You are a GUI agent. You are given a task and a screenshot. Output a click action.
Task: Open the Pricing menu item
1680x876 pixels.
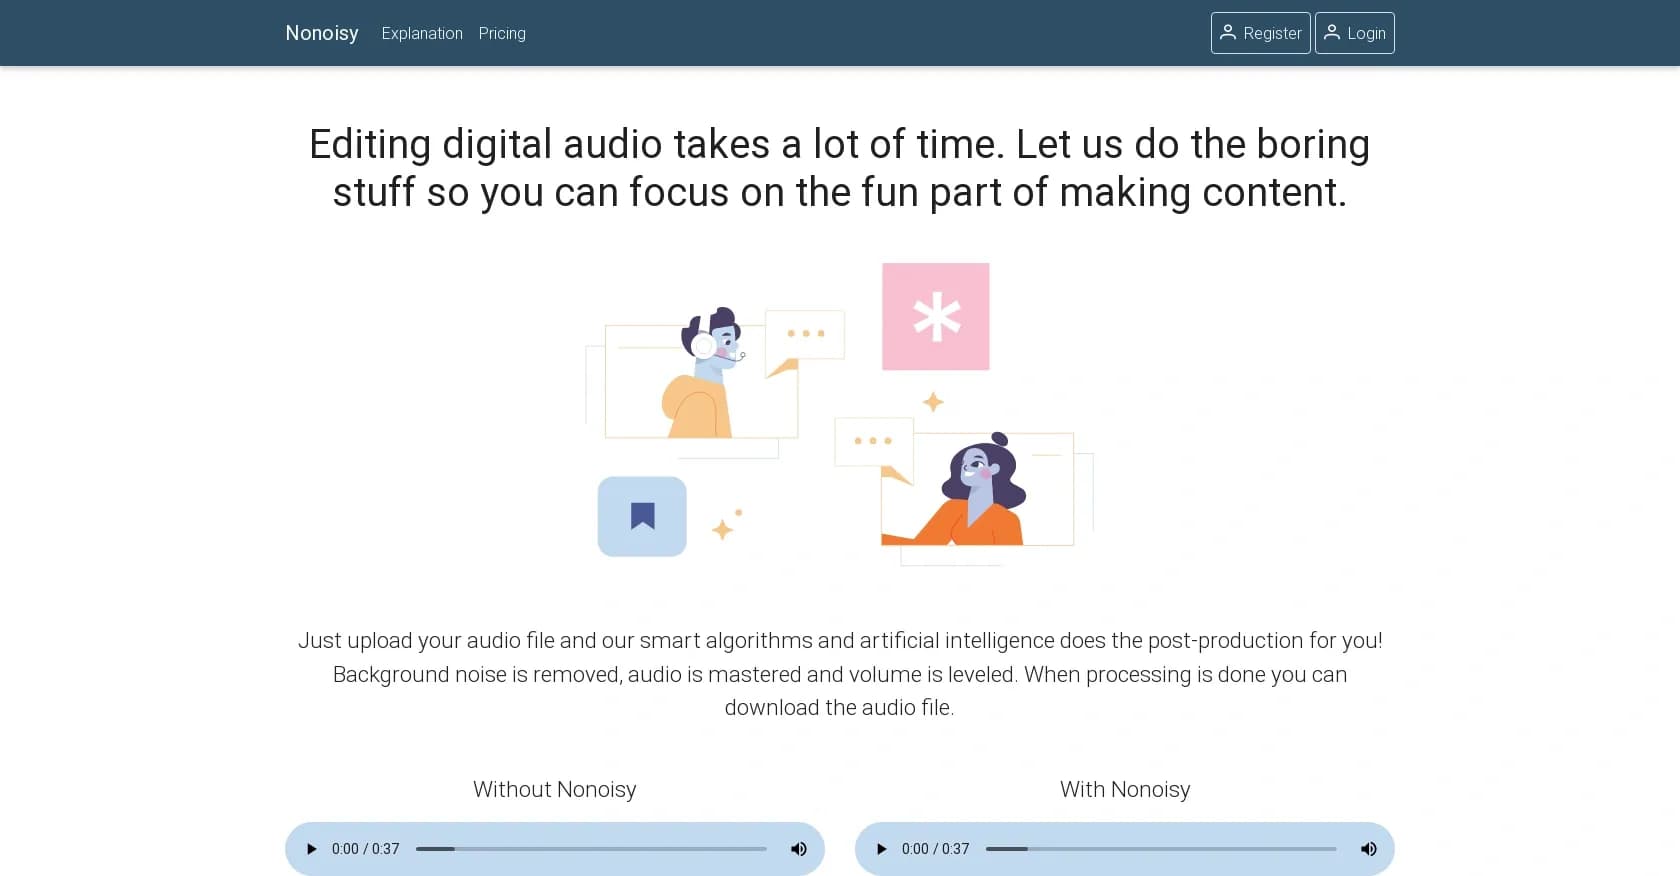coord(502,33)
